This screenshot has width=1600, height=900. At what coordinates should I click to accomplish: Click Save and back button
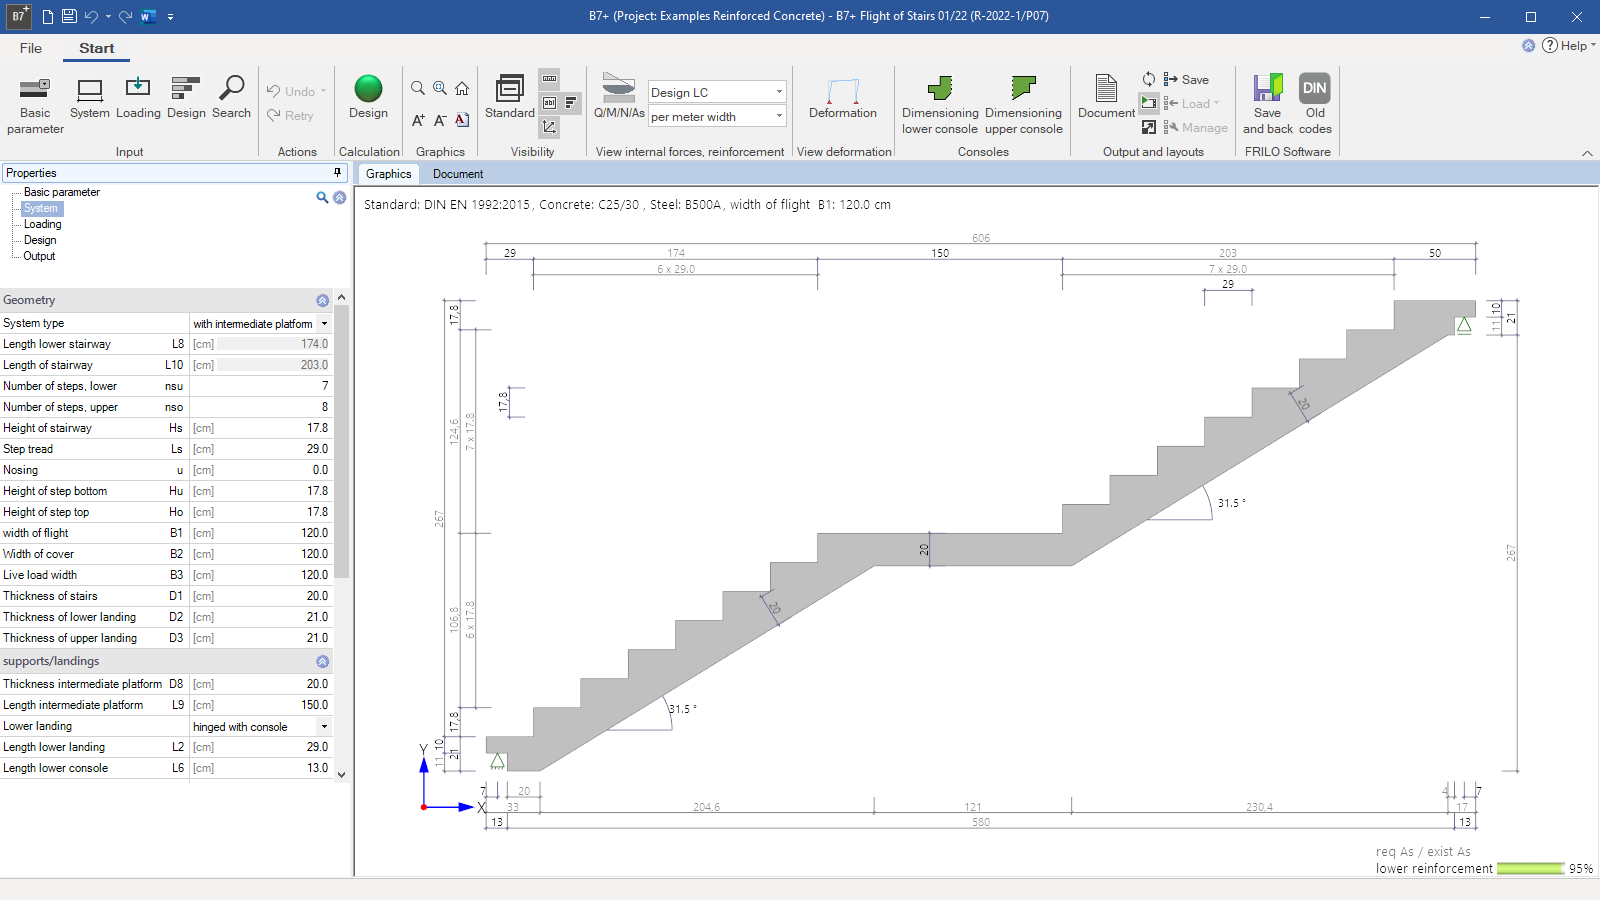pyautogui.click(x=1268, y=105)
